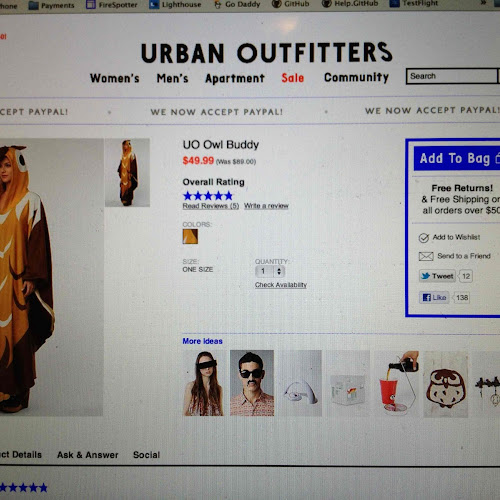Select the owl print thumbnail in More Ideas
This screenshot has height=500, width=500.
(446, 384)
